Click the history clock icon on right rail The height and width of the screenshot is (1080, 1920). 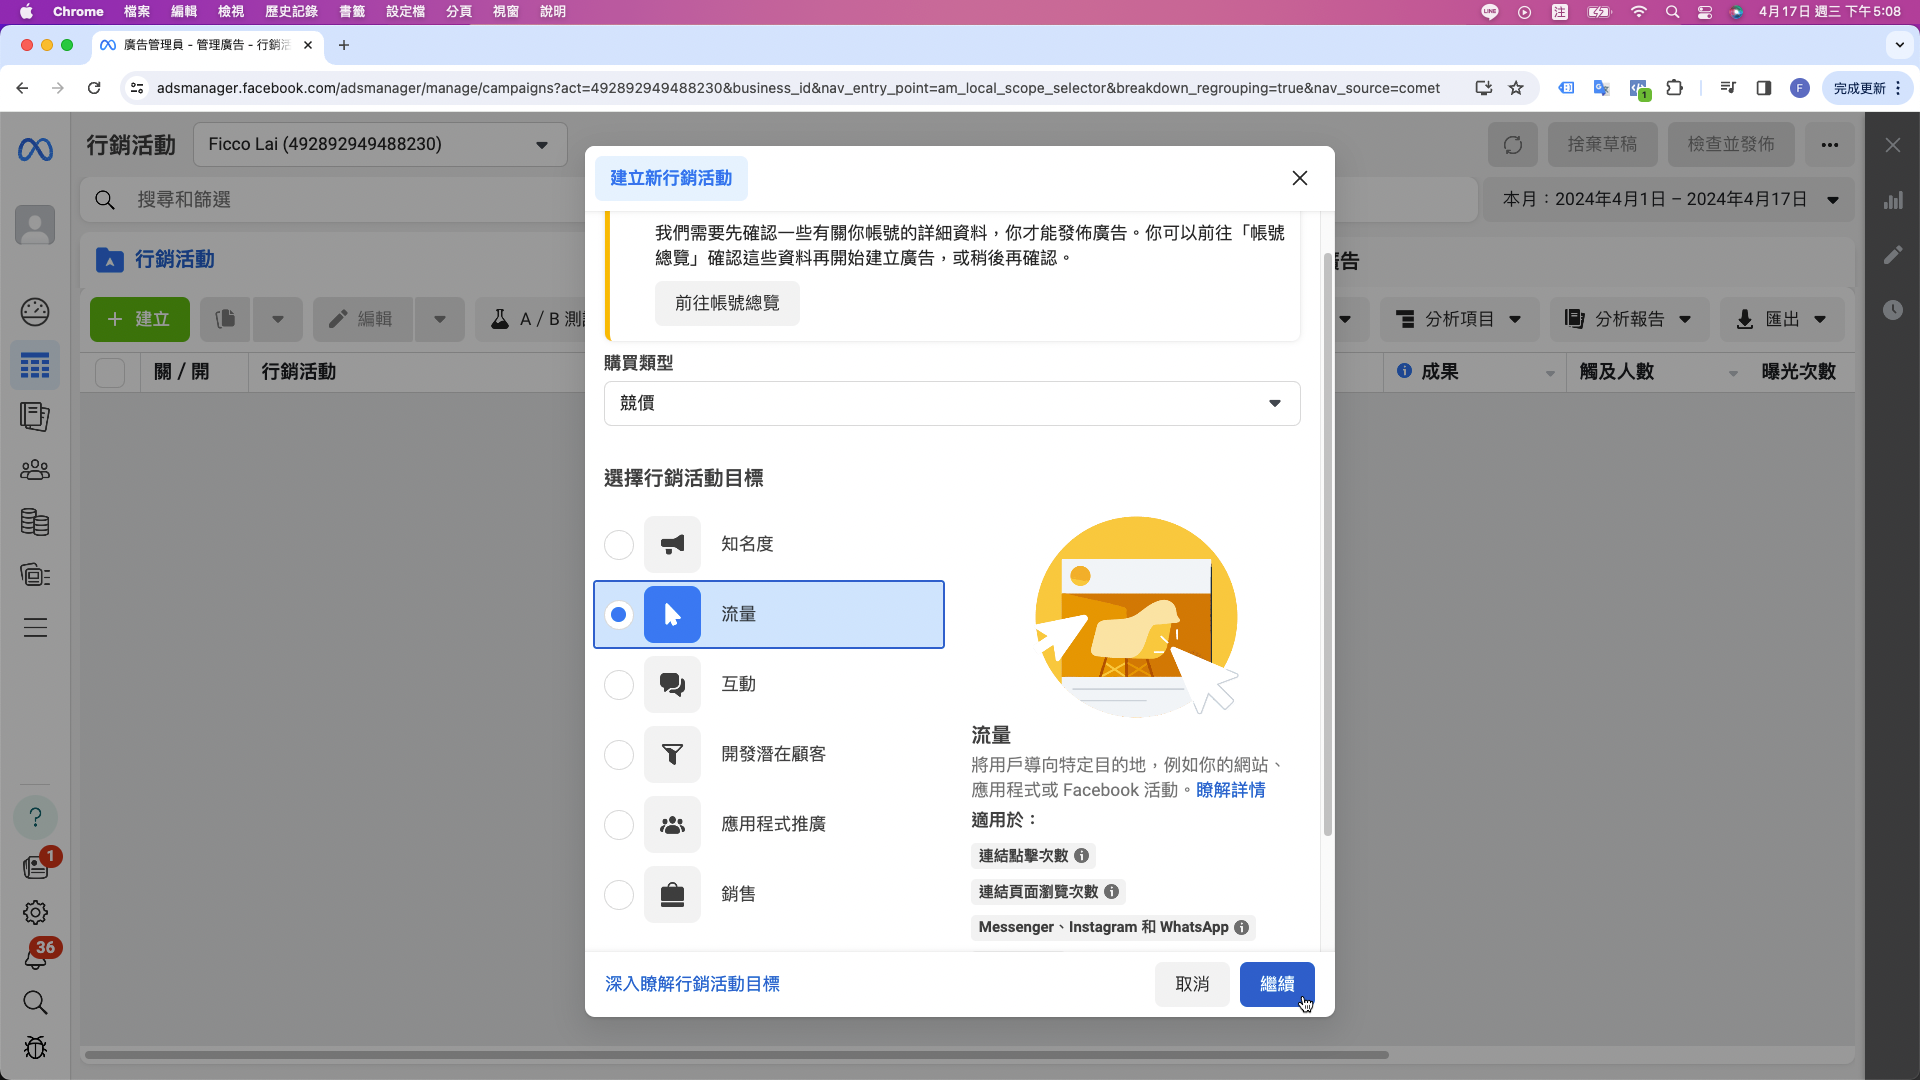pyautogui.click(x=1893, y=310)
